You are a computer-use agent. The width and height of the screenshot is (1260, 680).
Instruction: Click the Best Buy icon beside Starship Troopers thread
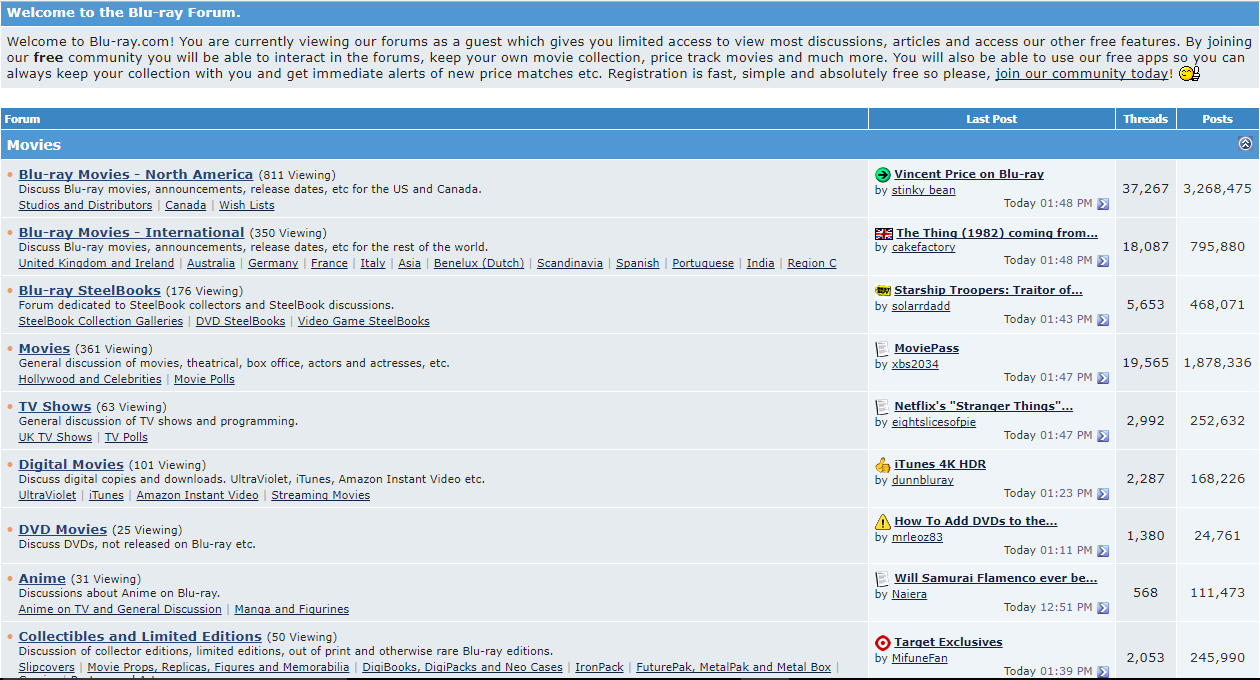883,291
